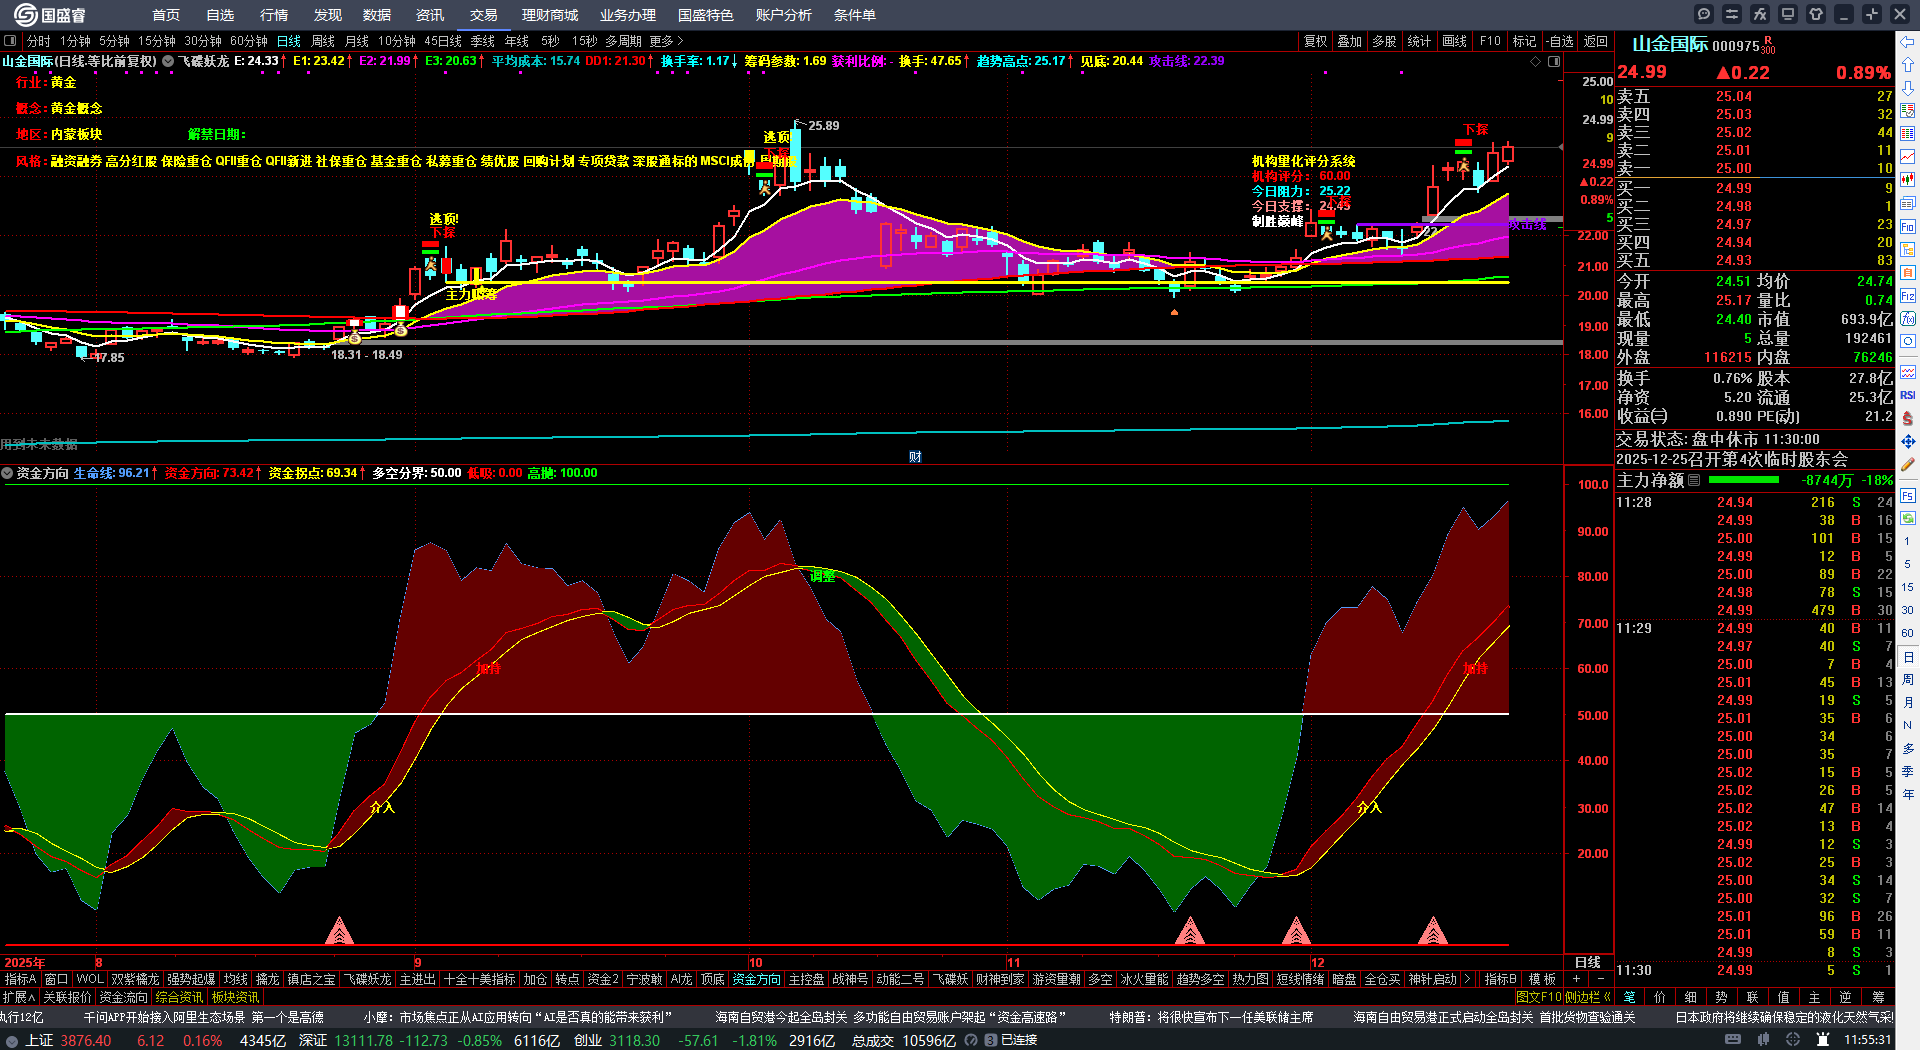Click the plus zoom button beside 模板
The image size is (1920, 1050).
click(x=1577, y=979)
